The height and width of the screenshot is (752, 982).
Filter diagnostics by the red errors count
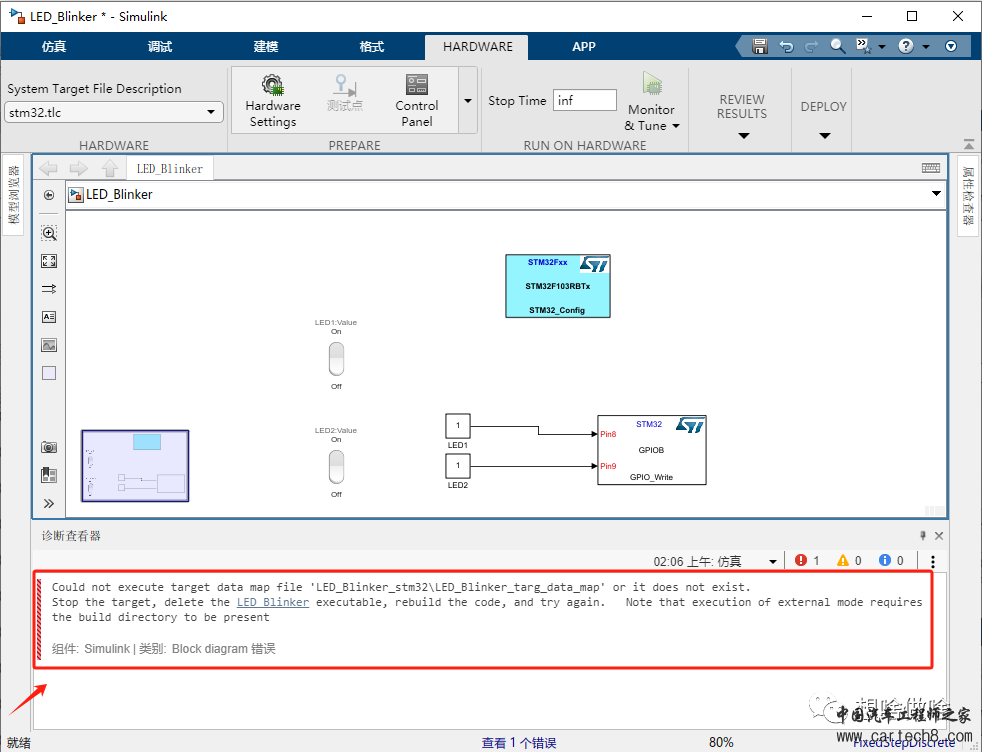pyautogui.click(x=807, y=560)
